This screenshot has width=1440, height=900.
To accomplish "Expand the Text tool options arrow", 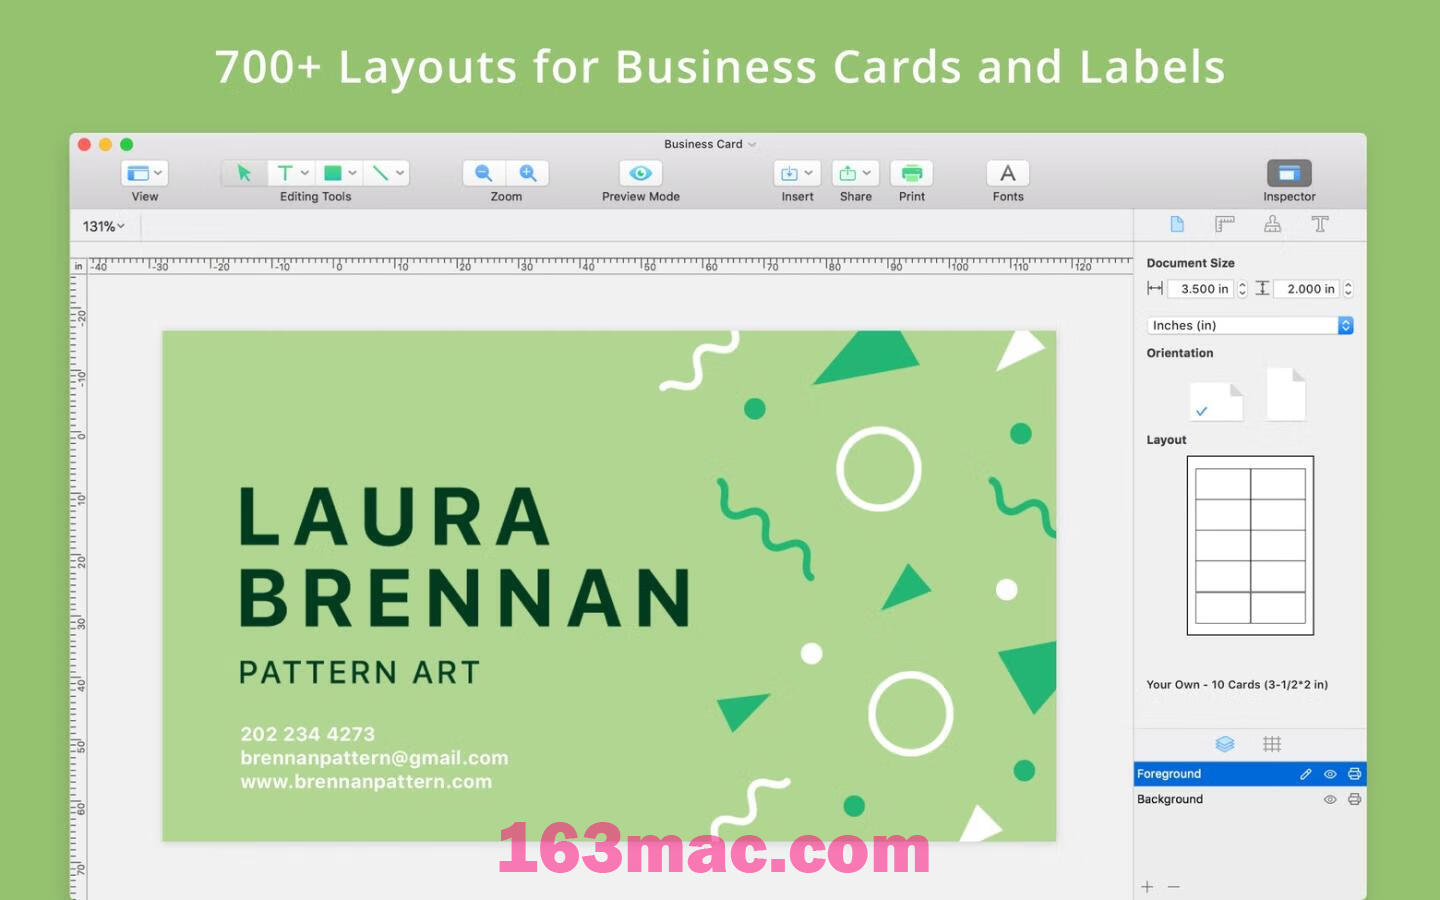I will [305, 173].
